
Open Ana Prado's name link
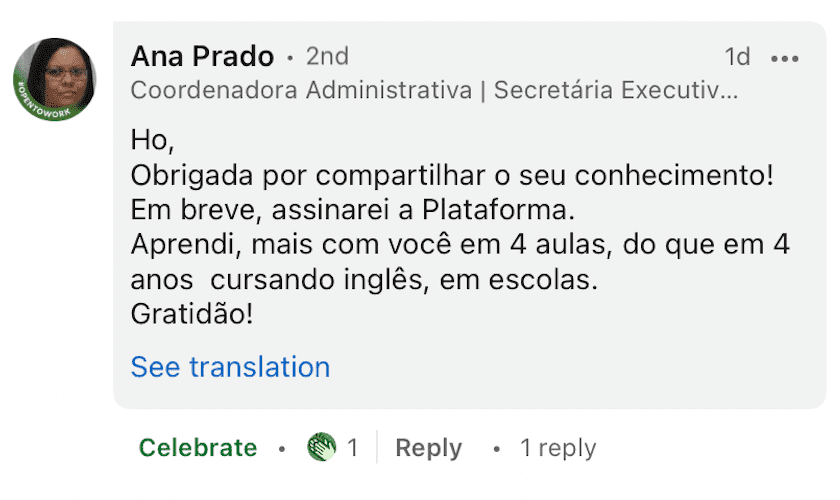point(202,56)
